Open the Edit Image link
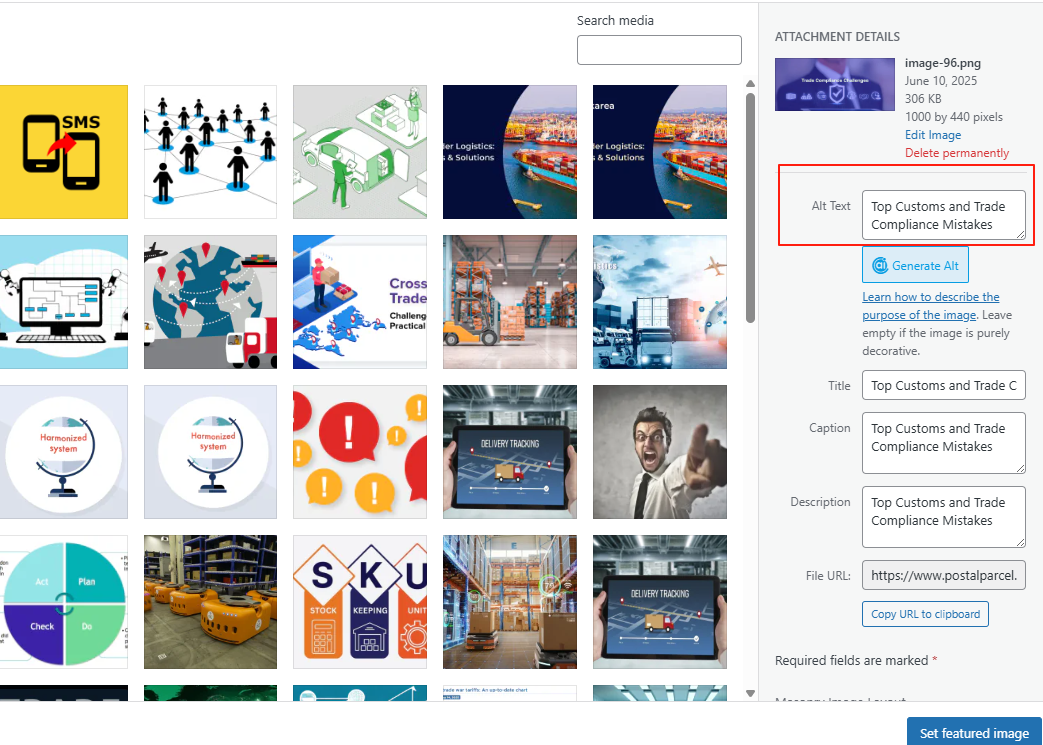Viewport: 1043px width, 745px height. pyautogui.click(x=932, y=135)
